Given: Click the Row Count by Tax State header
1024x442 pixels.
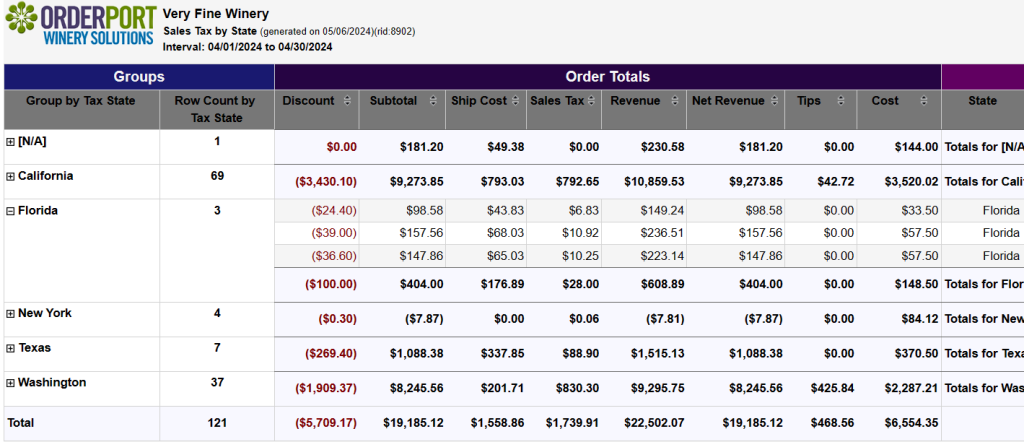Looking at the screenshot, I should [x=216, y=109].
